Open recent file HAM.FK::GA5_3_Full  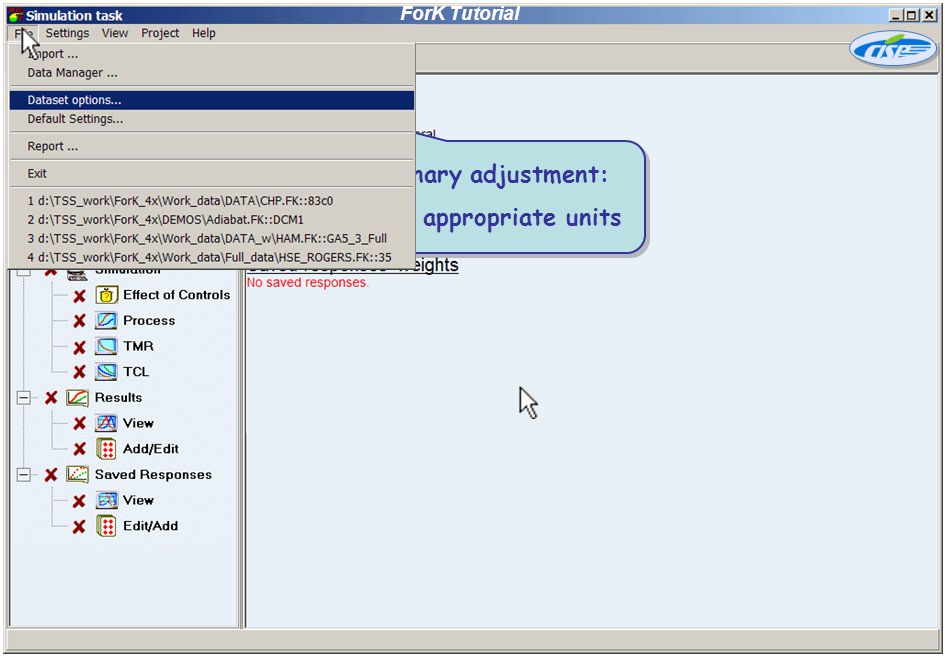(x=212, y=238)
